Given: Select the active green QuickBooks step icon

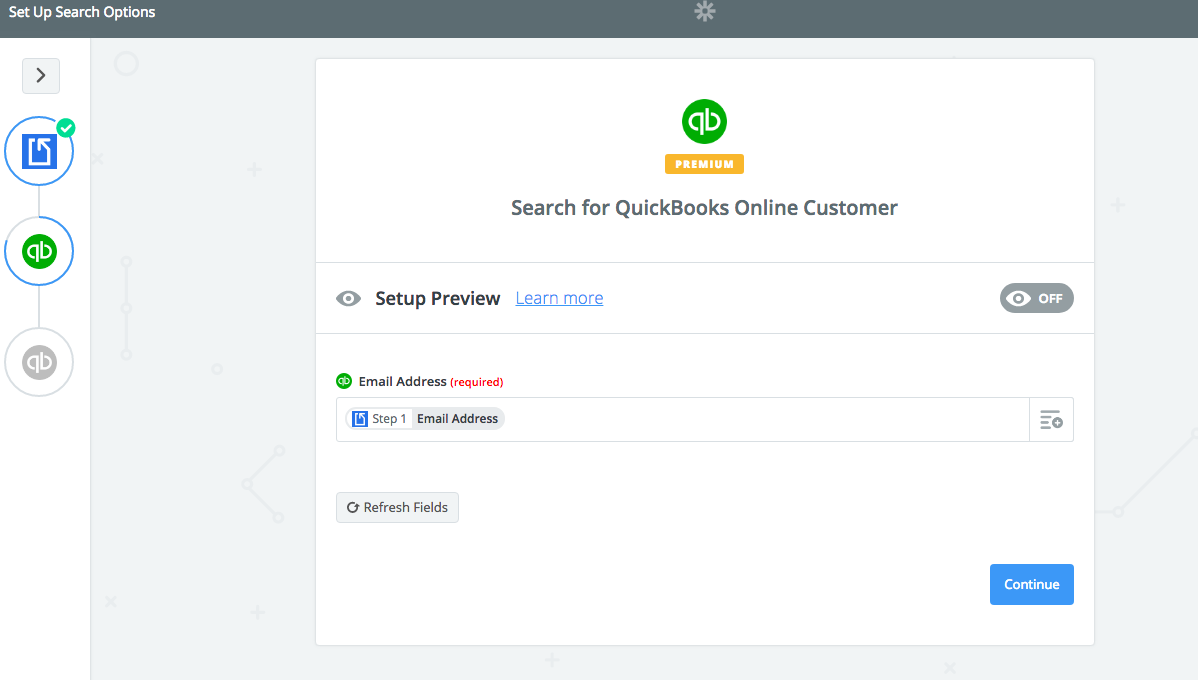Looking at the screenshot, I should [x=39, y=251].
